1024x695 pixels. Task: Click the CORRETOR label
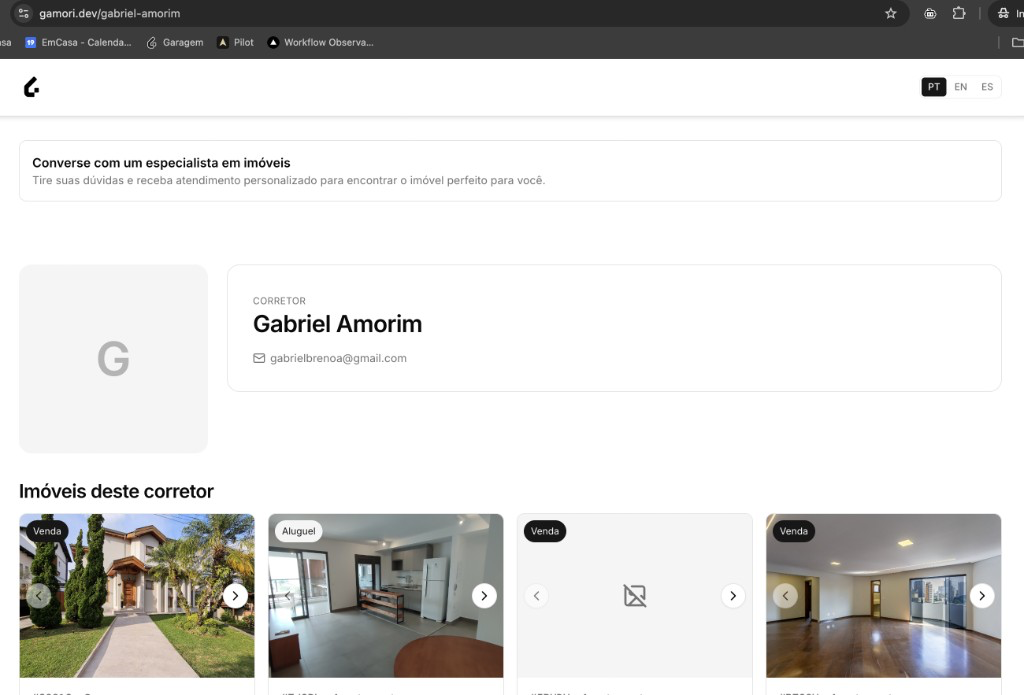point(279,300)
